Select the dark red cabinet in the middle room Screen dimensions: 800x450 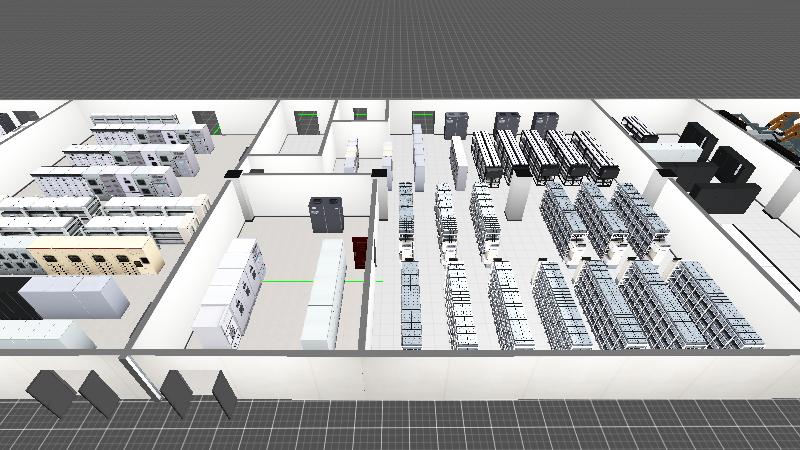pyautogui.click(x=361, y=252)
